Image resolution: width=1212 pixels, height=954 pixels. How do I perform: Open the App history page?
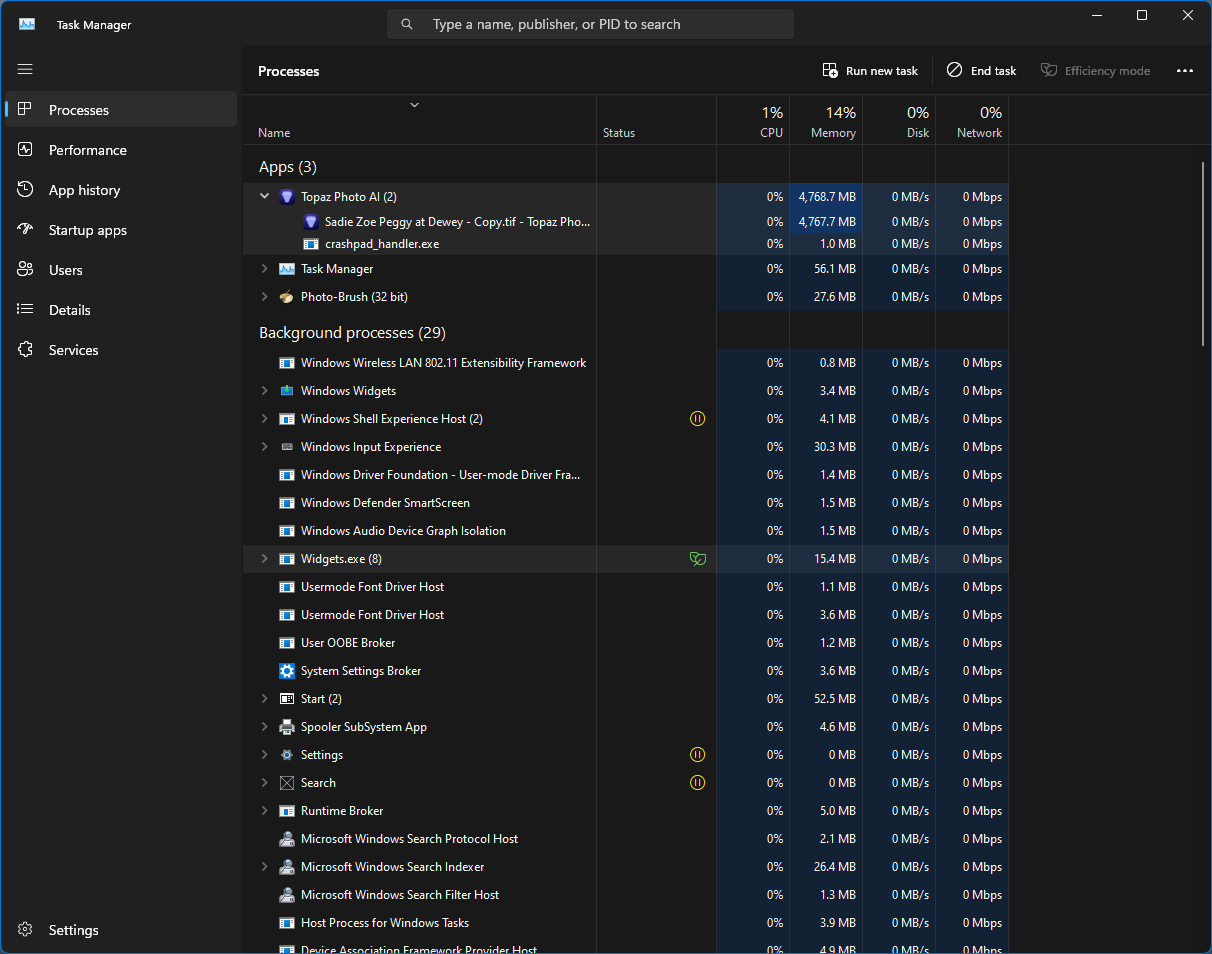click(121, 190)
